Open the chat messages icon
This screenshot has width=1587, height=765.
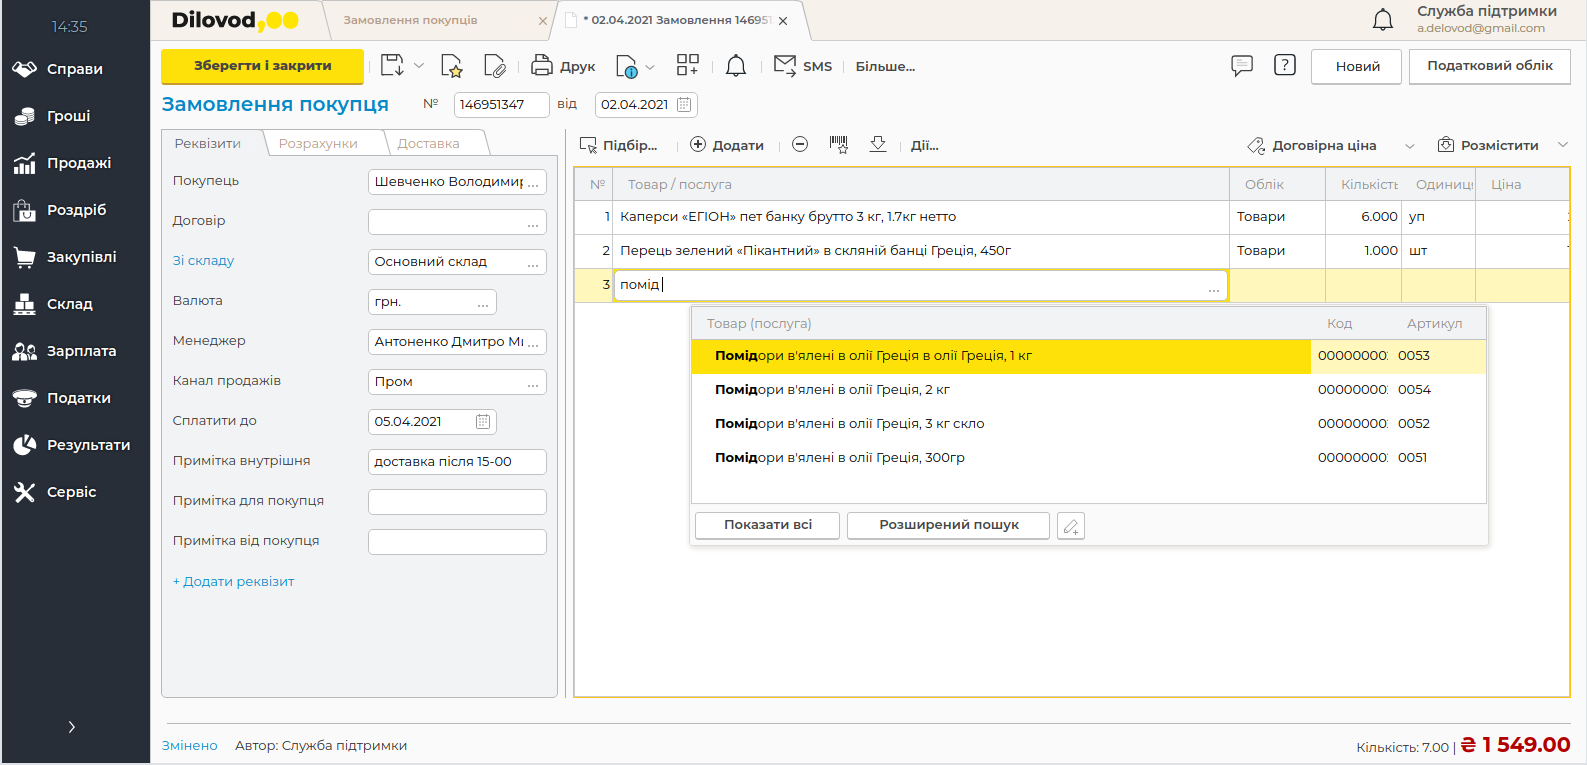[1241, 66]
